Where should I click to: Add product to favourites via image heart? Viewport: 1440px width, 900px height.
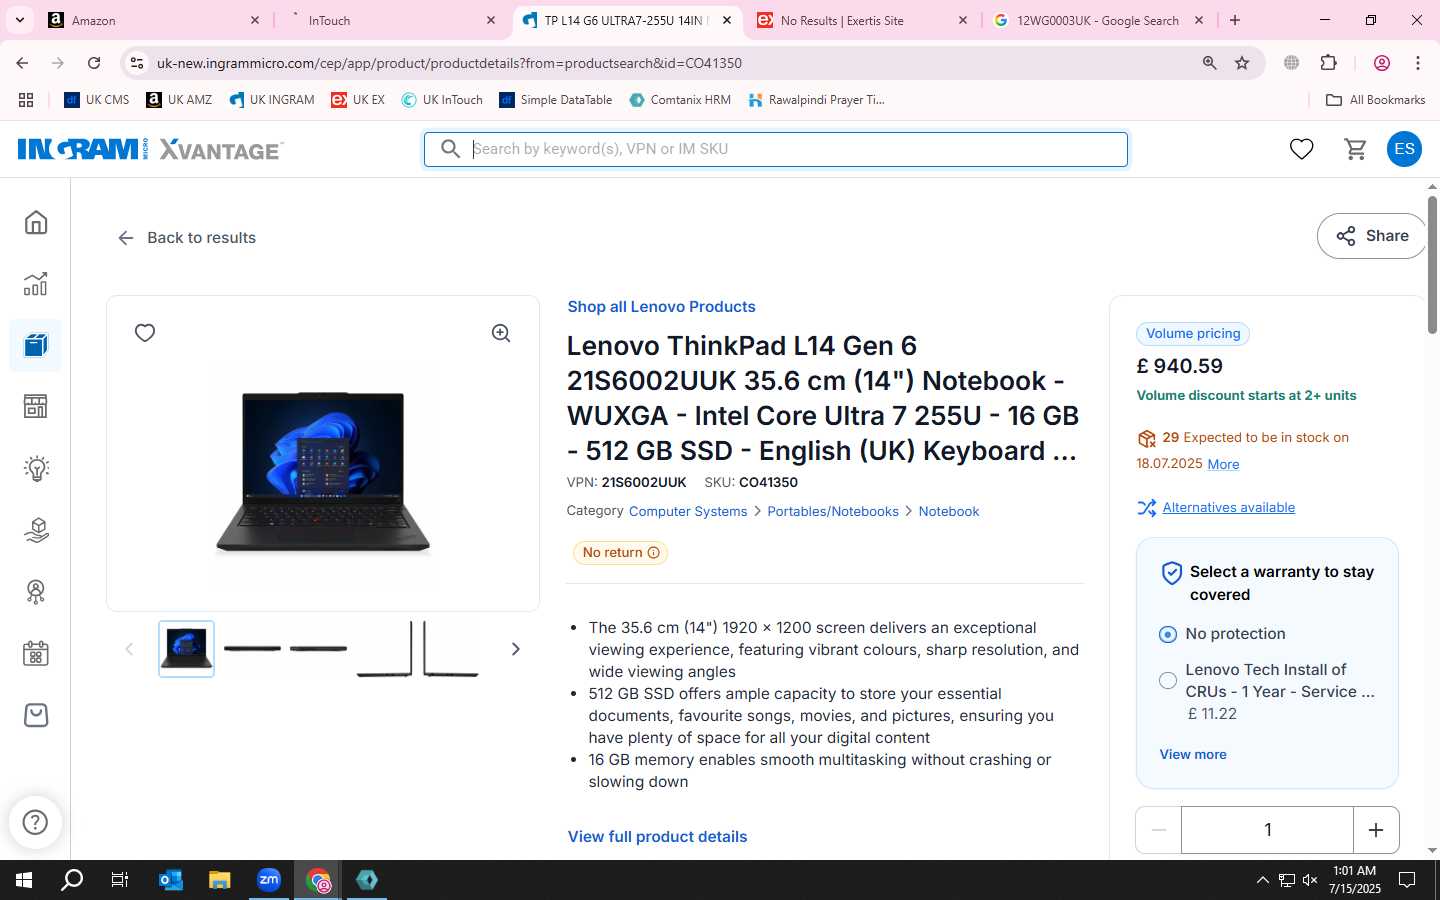[145, 333]
